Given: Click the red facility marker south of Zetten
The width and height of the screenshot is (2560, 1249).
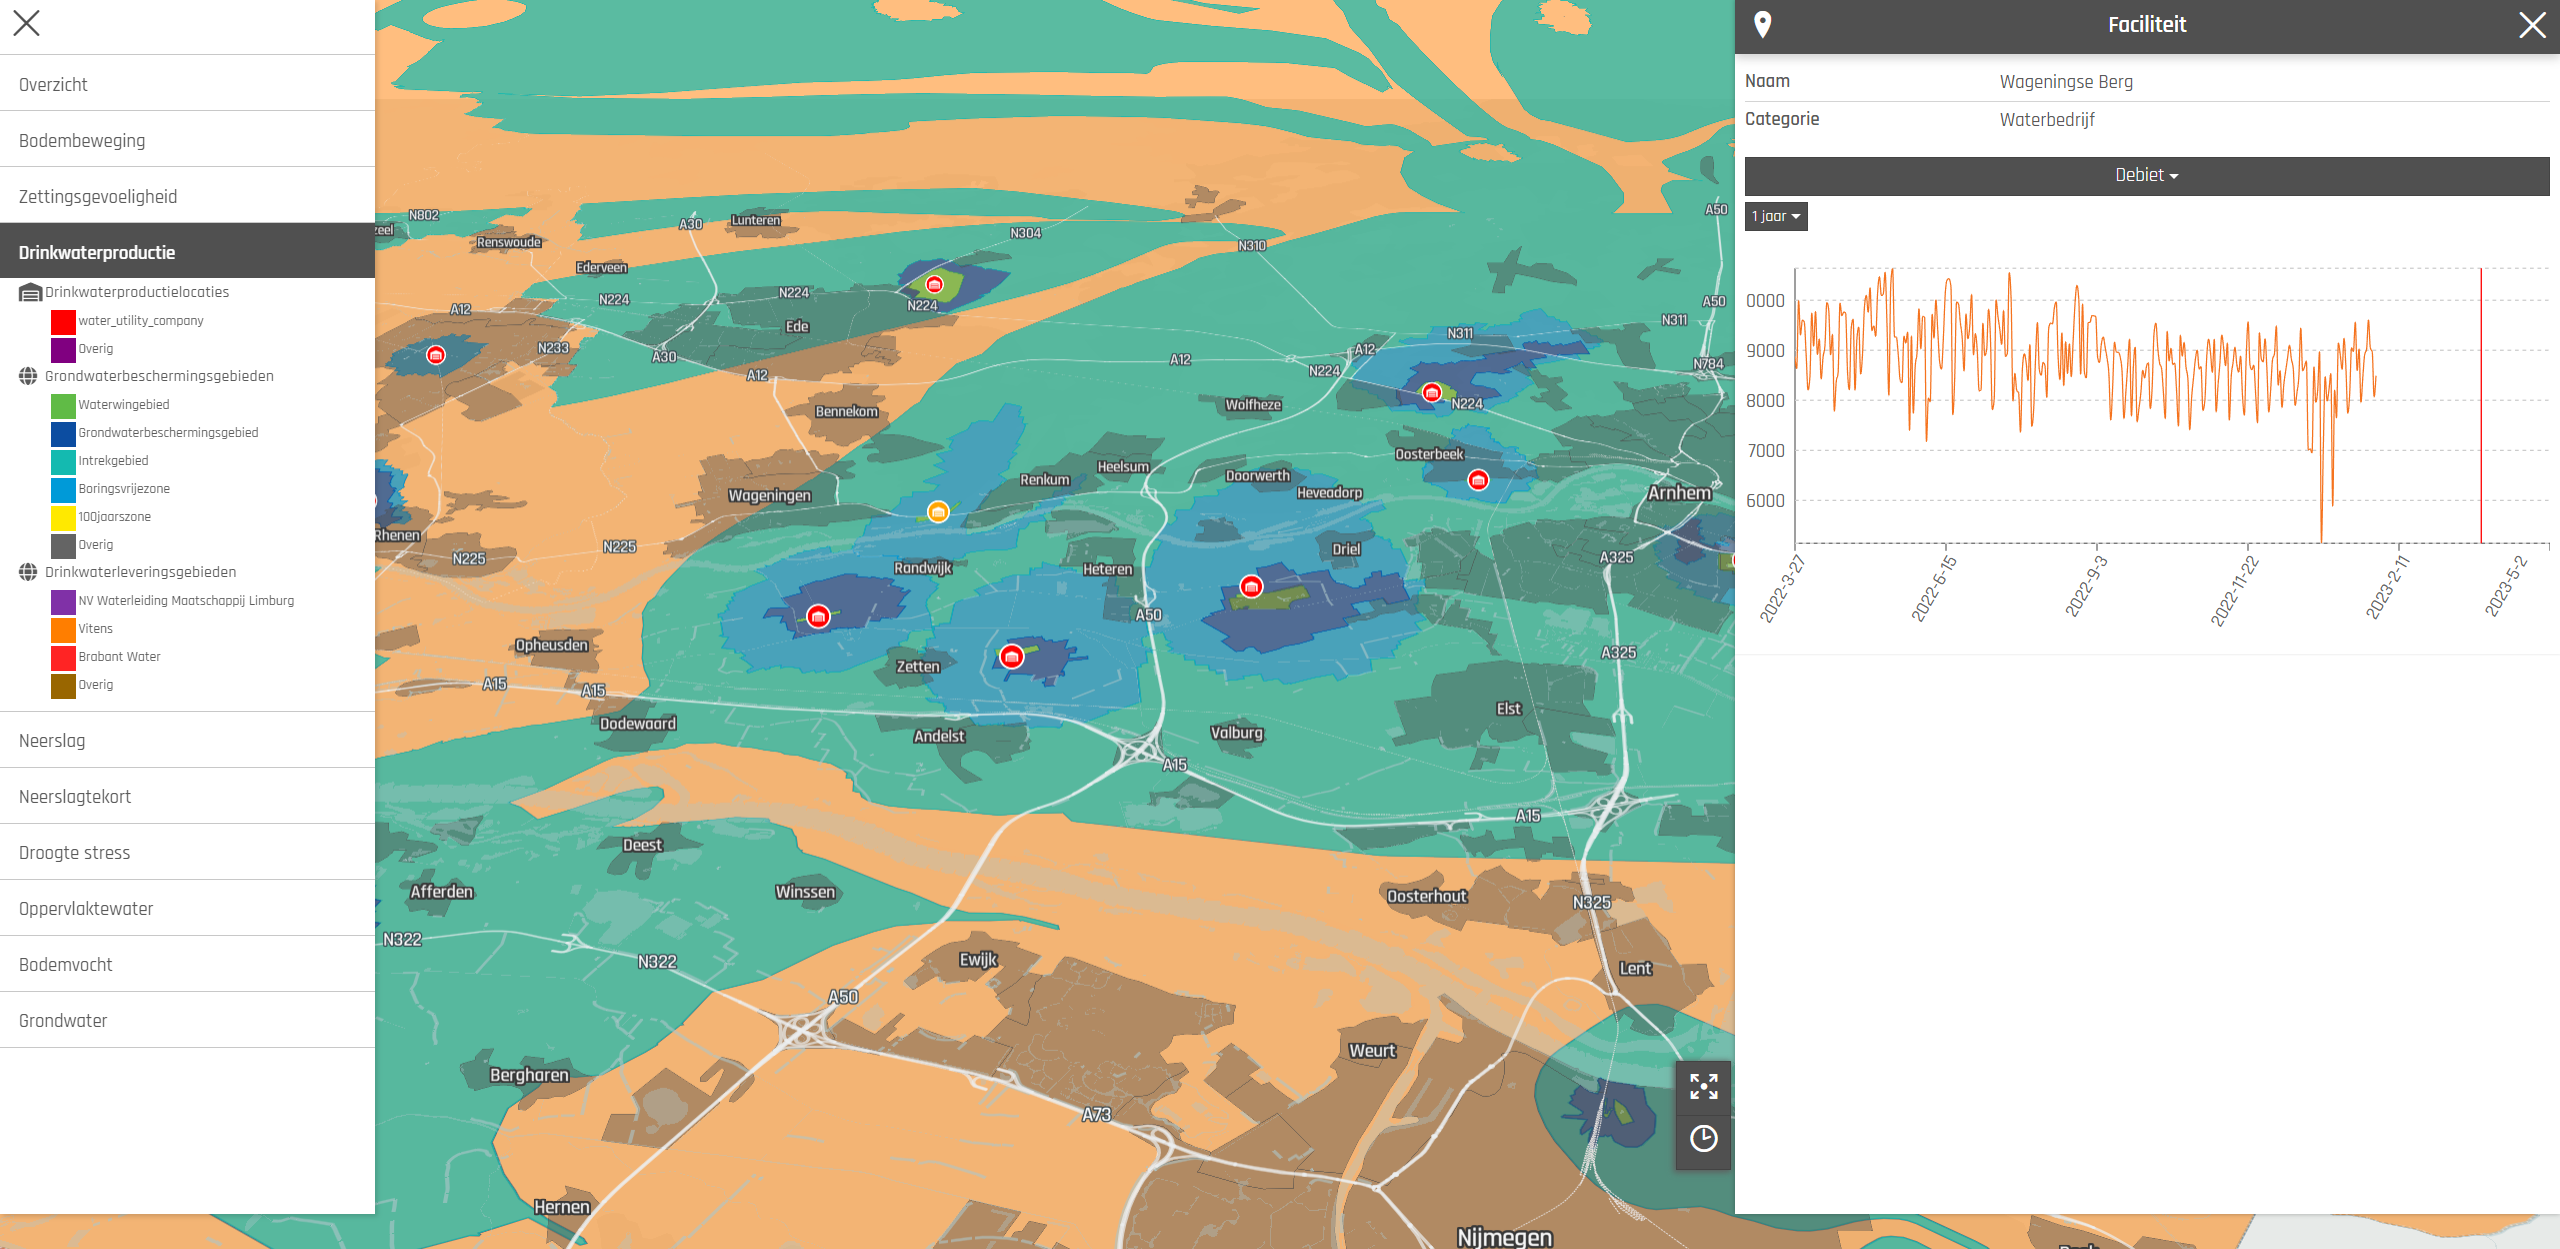Looking at the screenshot, I should 1012,657.
